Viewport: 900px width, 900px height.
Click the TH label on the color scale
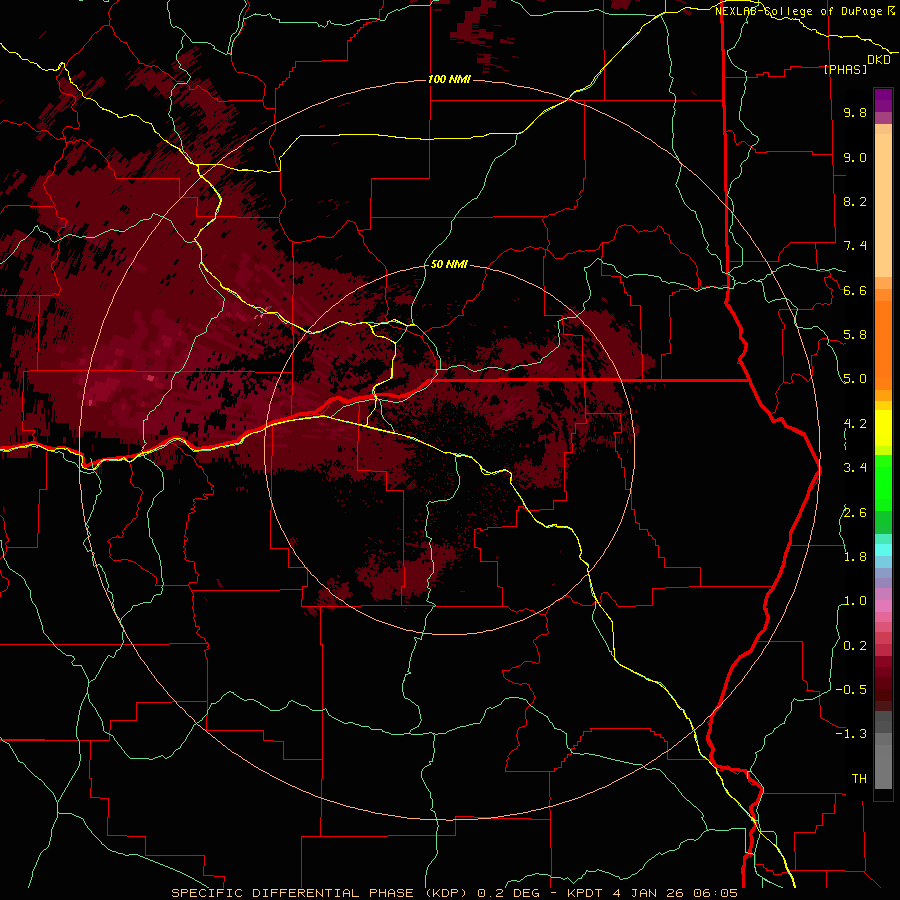(859, 779)
